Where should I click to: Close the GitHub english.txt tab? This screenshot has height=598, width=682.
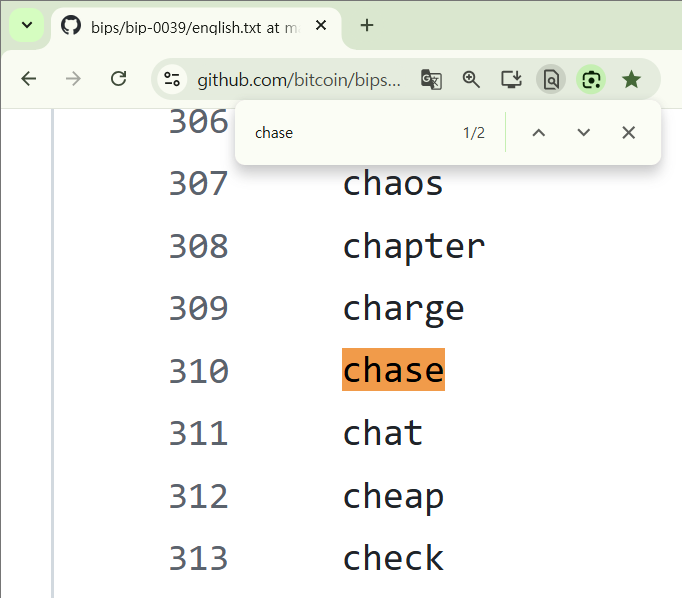click(321, 26)
